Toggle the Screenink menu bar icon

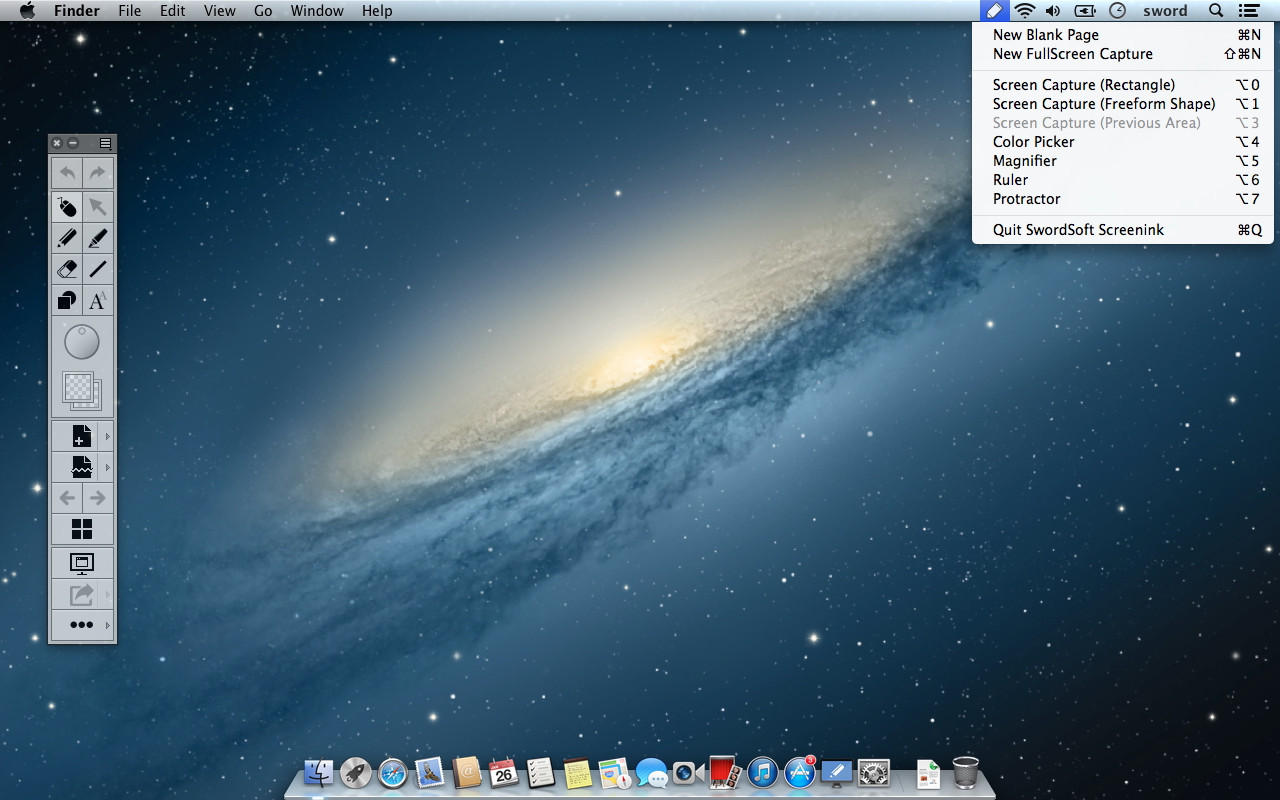(993, 11)
